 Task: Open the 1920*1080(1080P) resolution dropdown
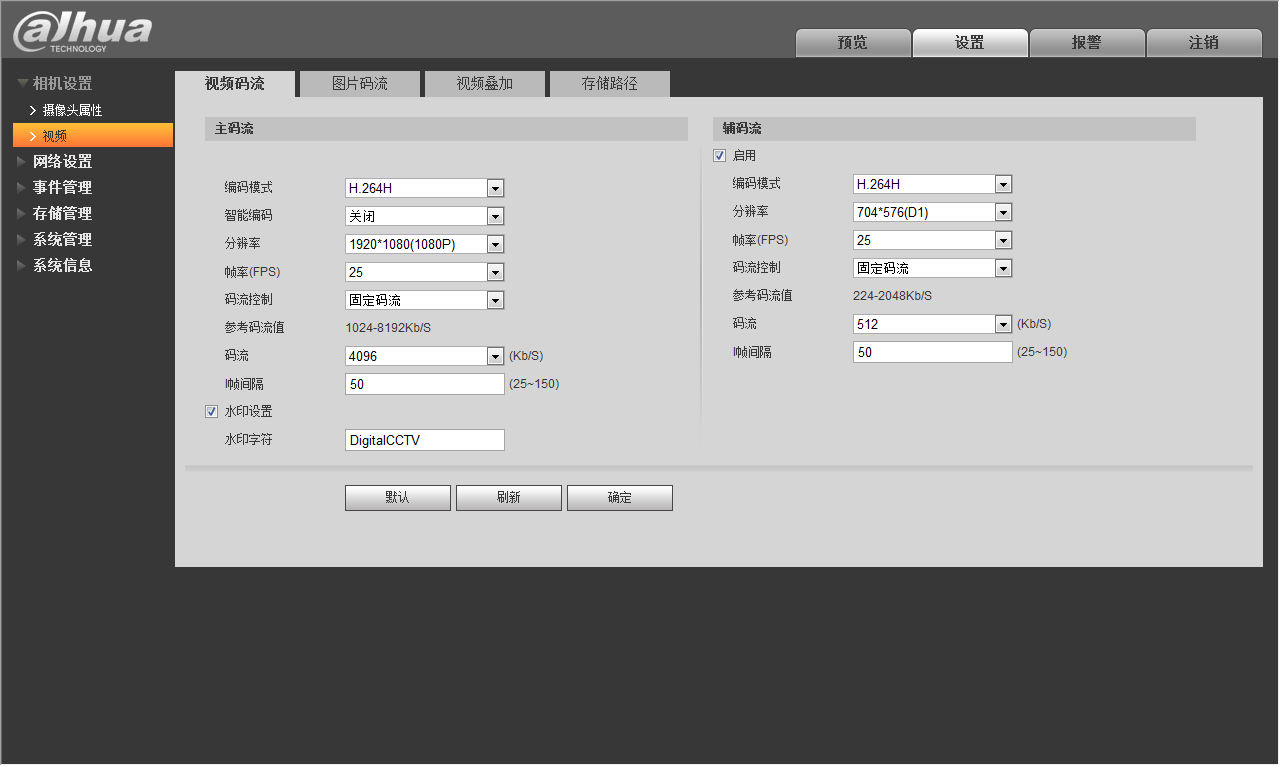(x=425, y=244)
